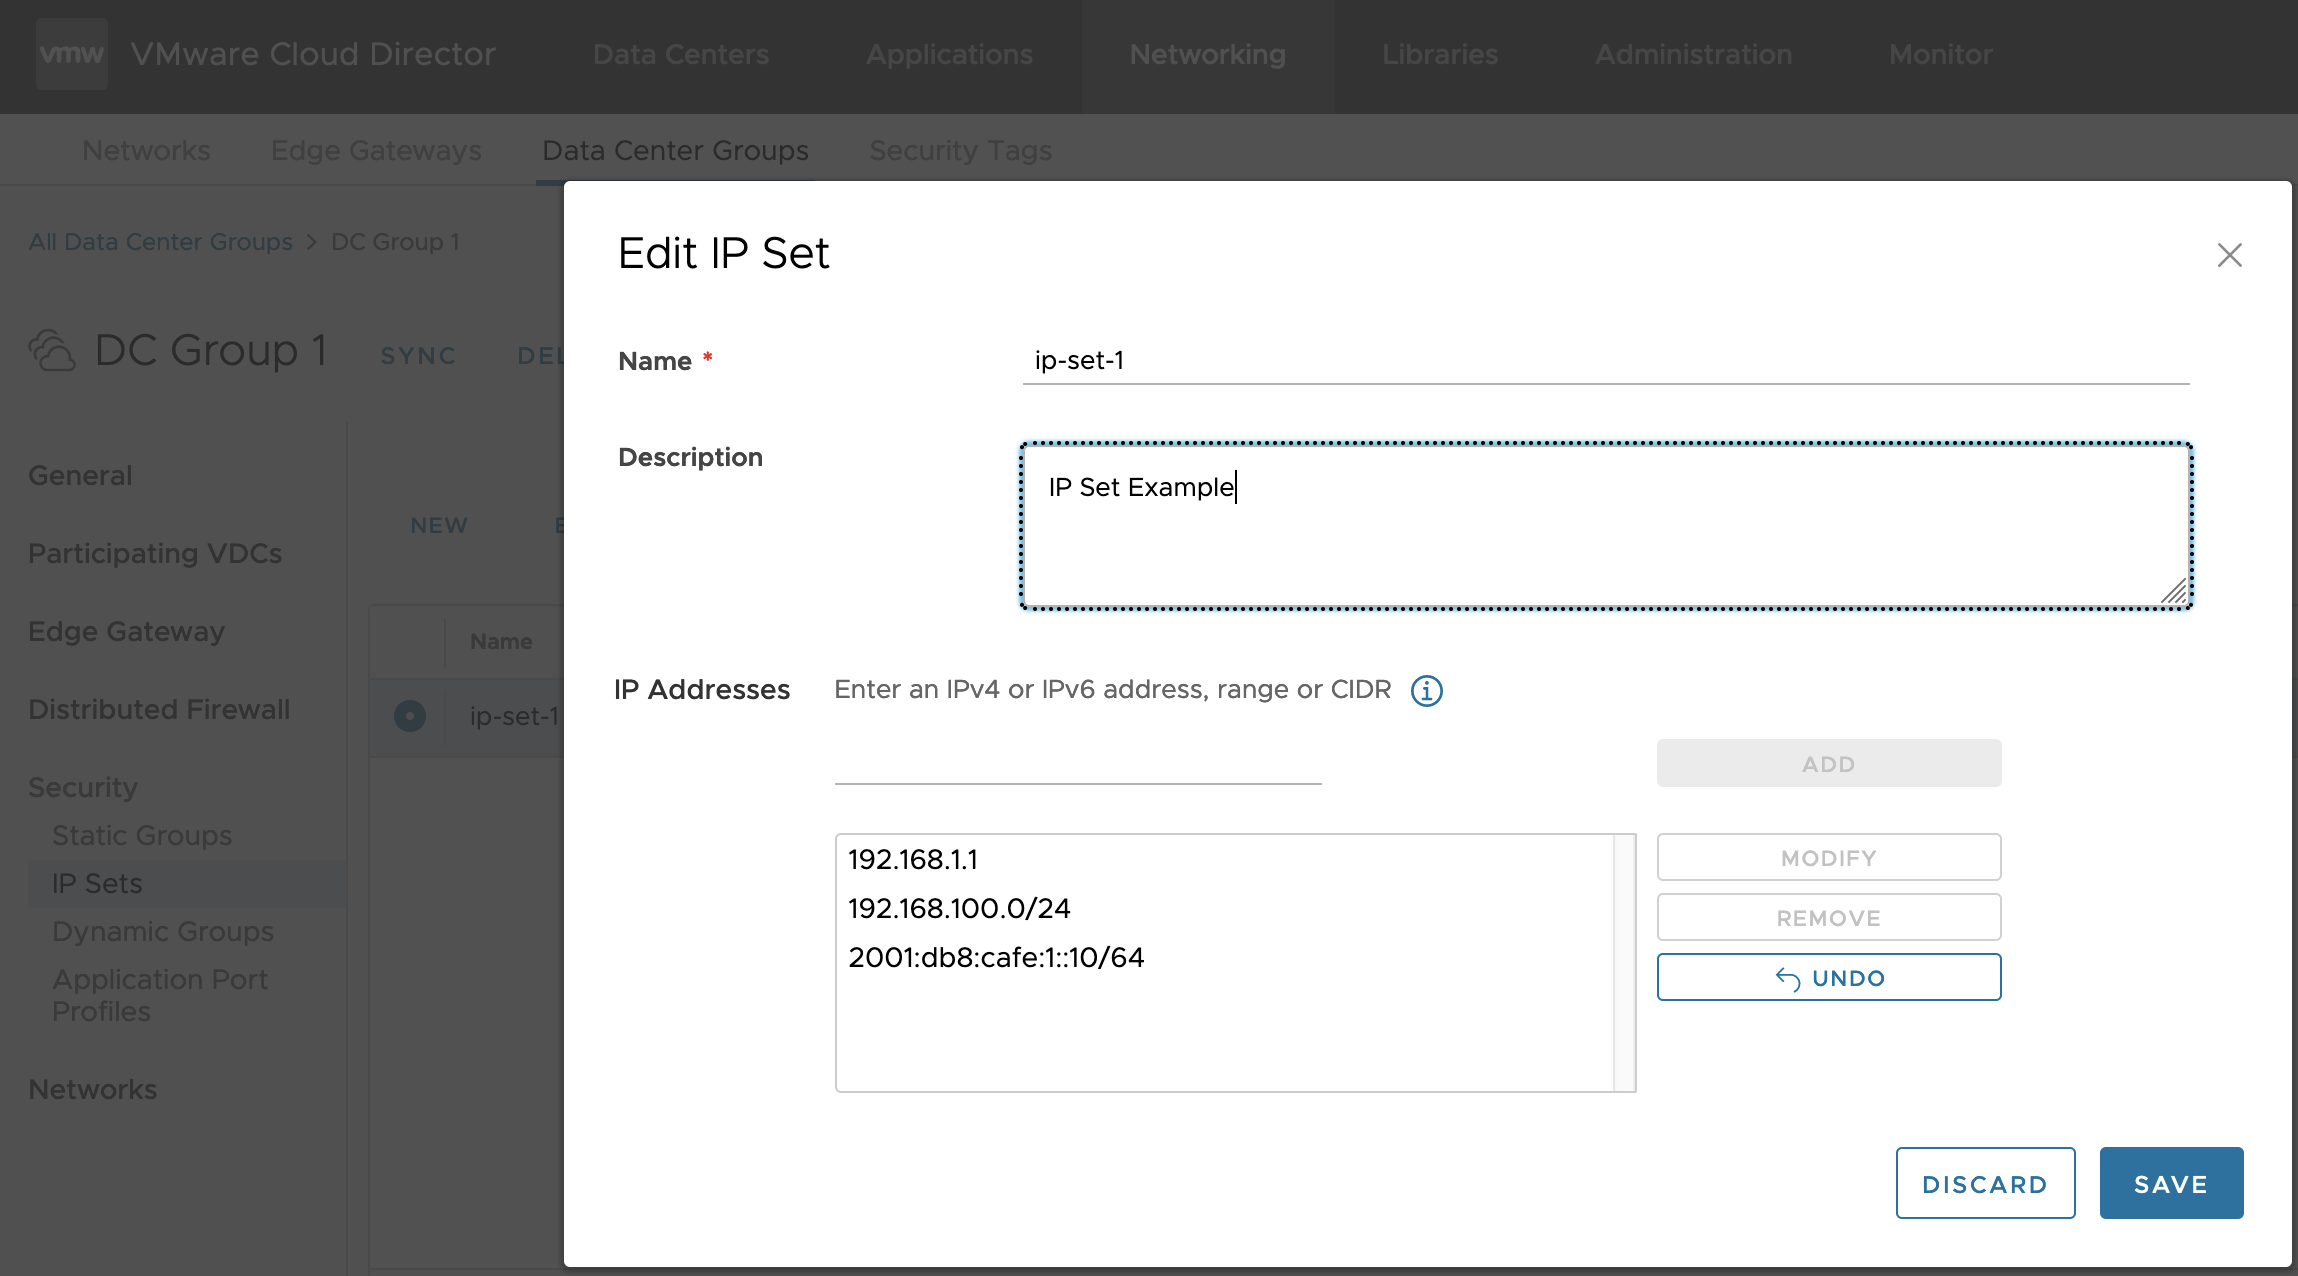The height and width of the screenshot is (1276, 2298).
Task: Discard the IP set edits
Action: (x=1985, y=1183)
